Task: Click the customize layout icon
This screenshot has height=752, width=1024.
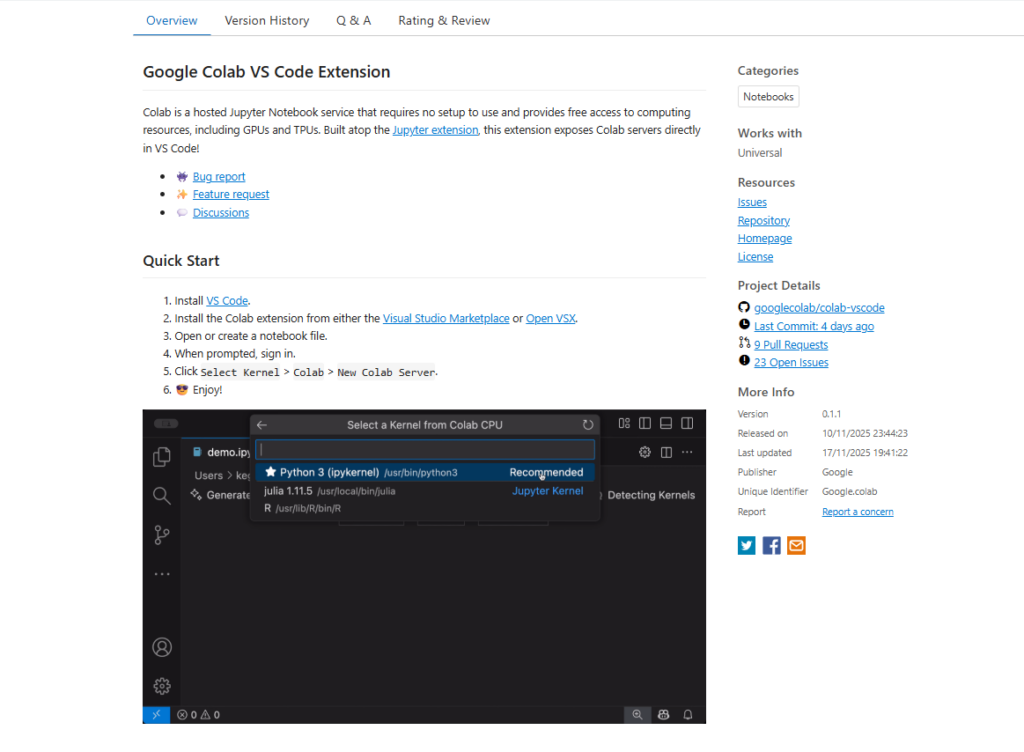Action: coord(624,423)
